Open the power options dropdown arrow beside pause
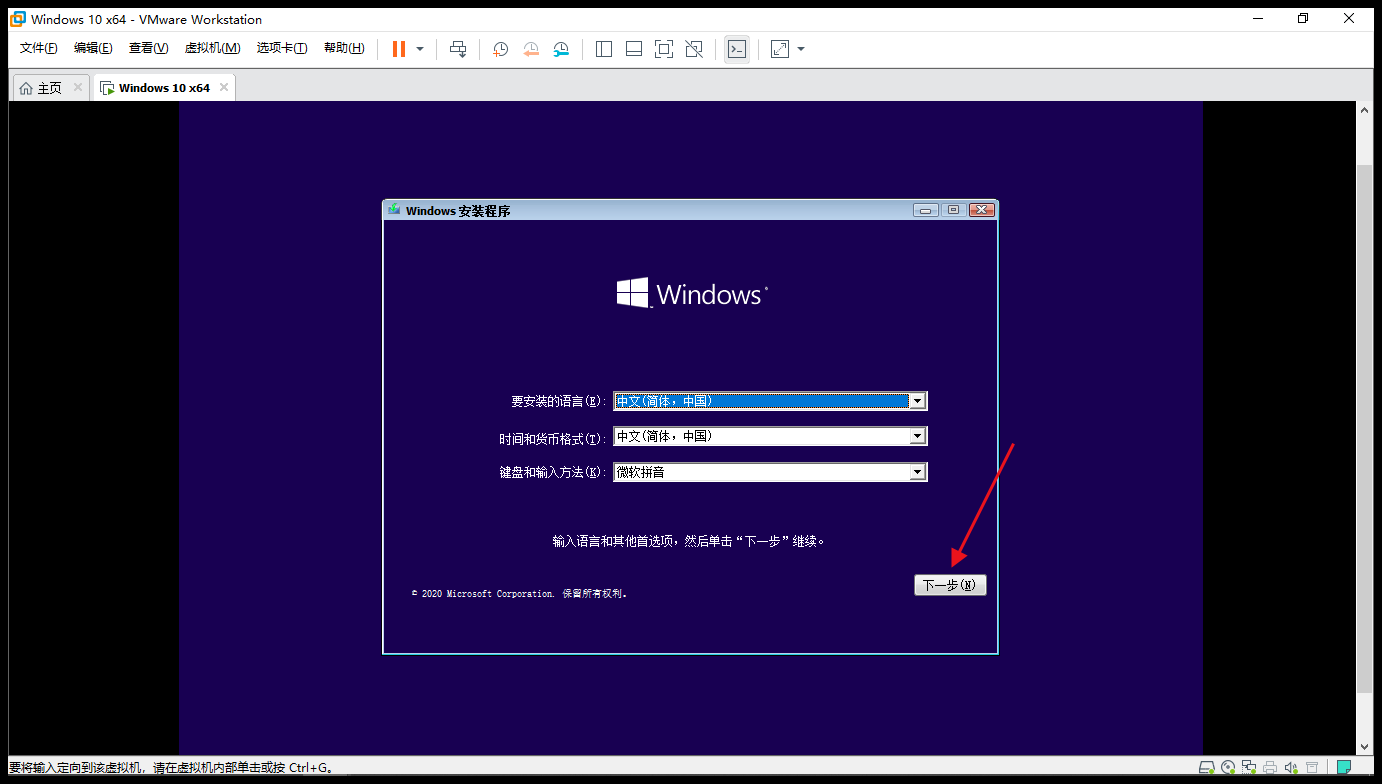 [x=420, y=49]
